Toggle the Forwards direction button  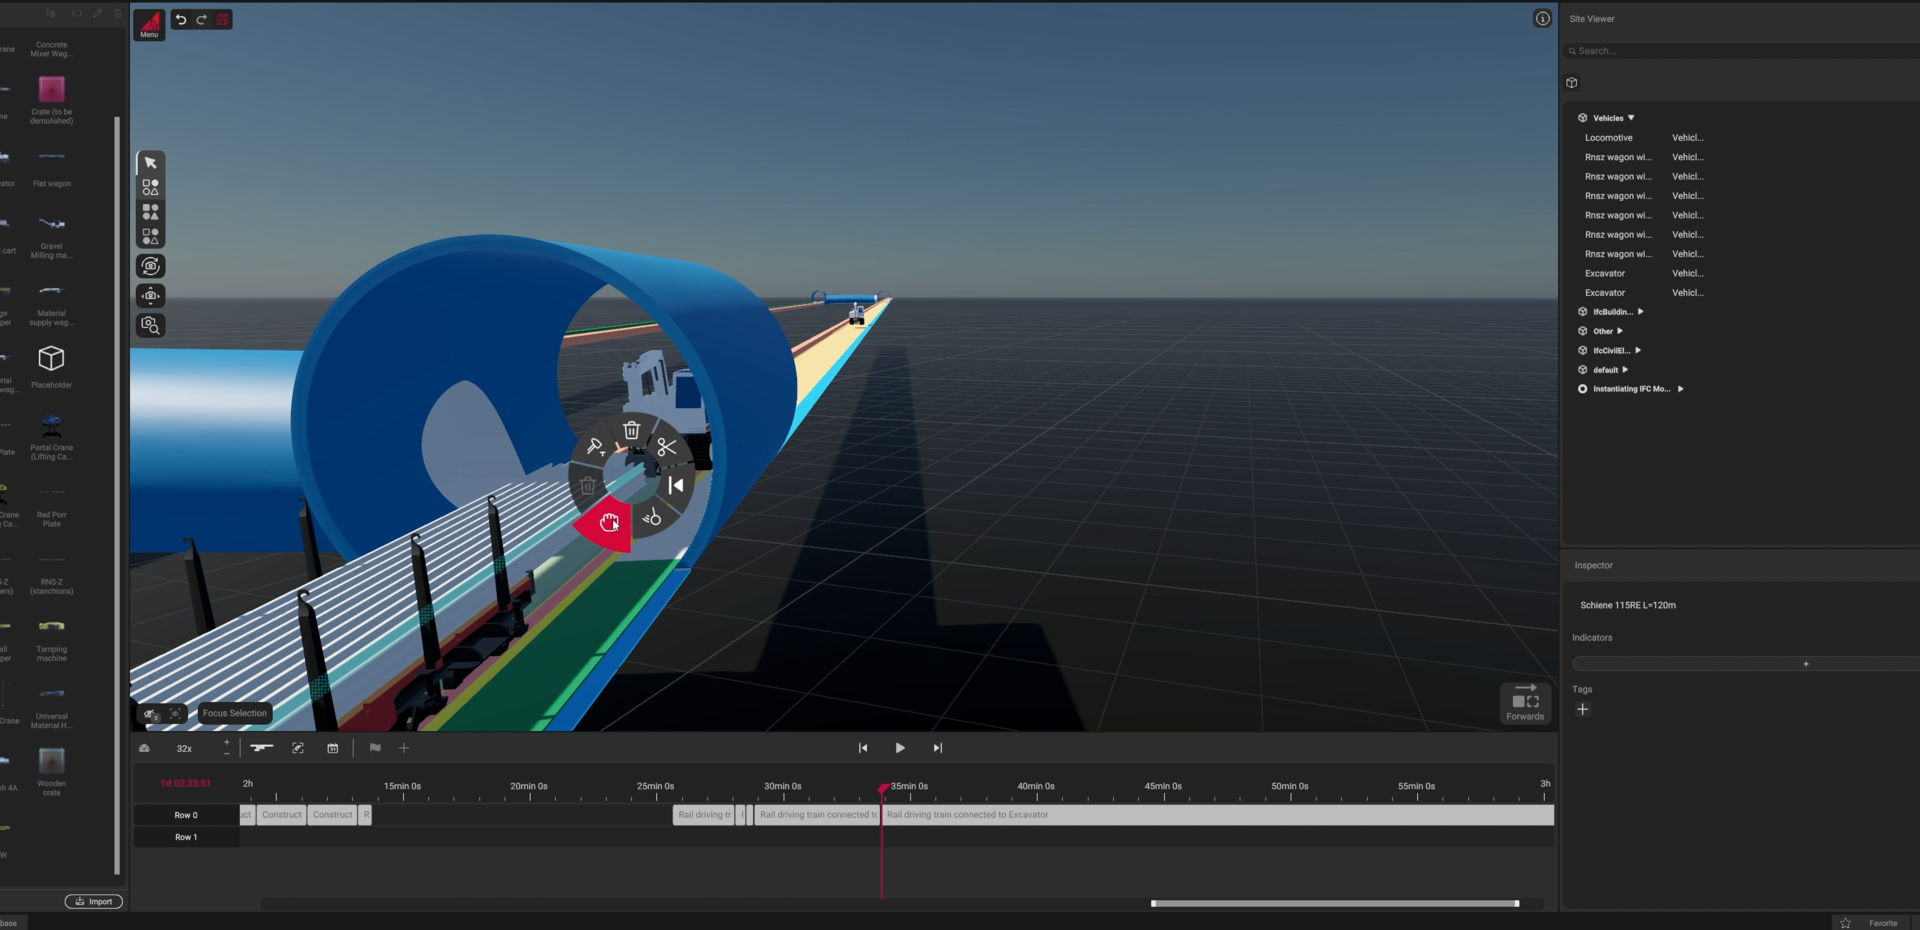[1525, 703]
